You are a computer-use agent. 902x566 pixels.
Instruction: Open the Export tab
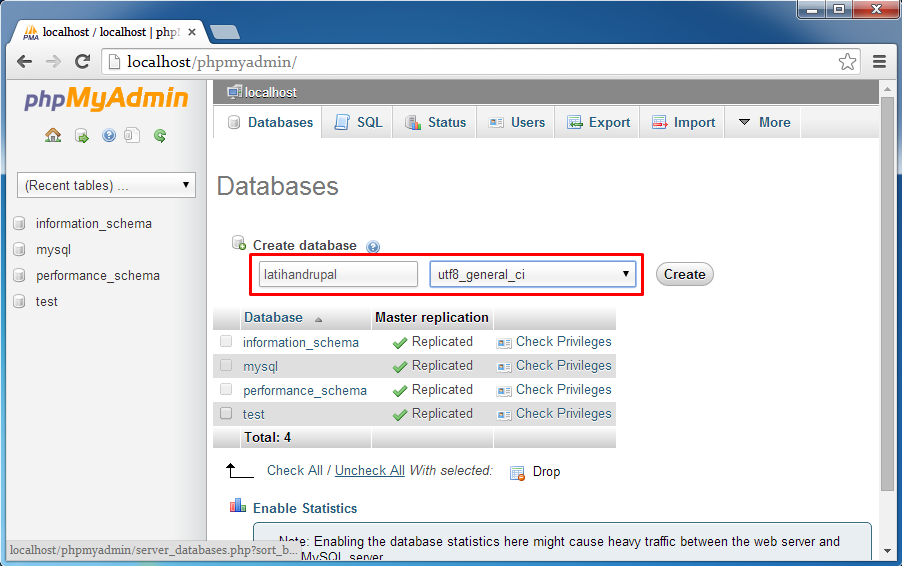[598, 123]
